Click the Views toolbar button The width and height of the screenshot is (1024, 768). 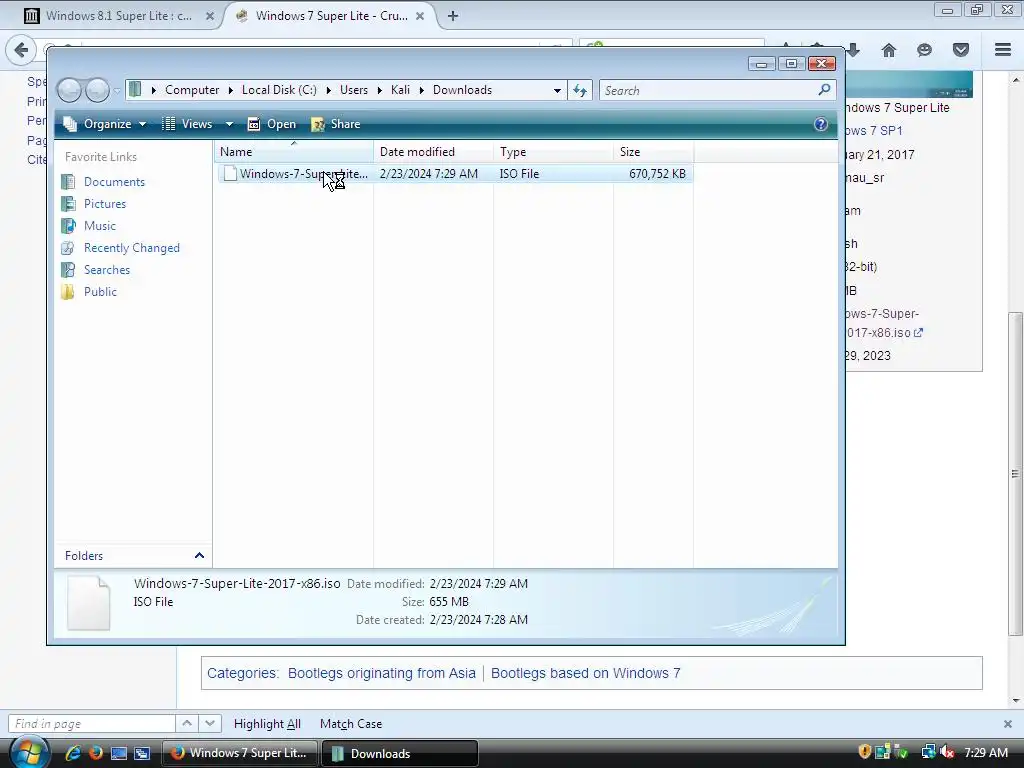[x=187, y=124]
